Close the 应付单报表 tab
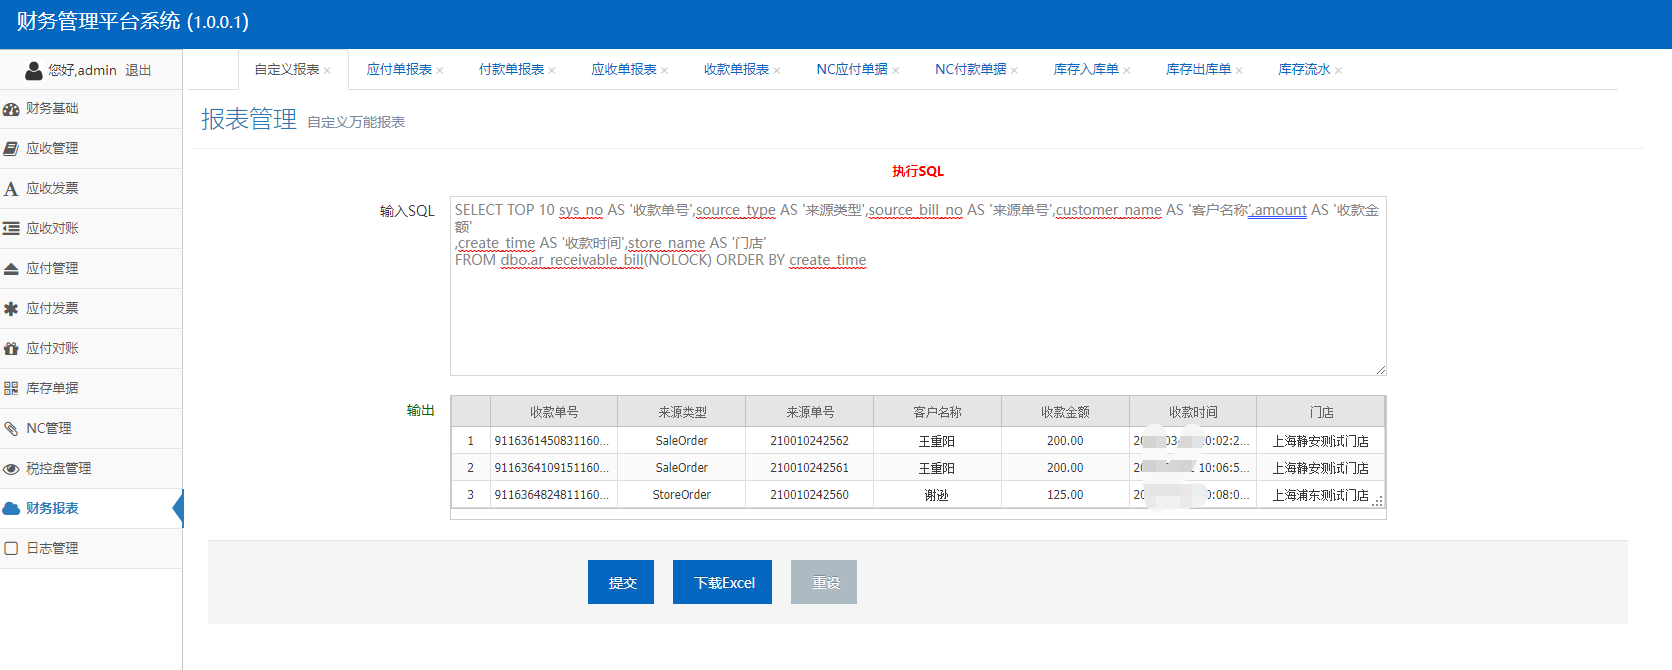Screen dimensions: 1672x670 440,71
